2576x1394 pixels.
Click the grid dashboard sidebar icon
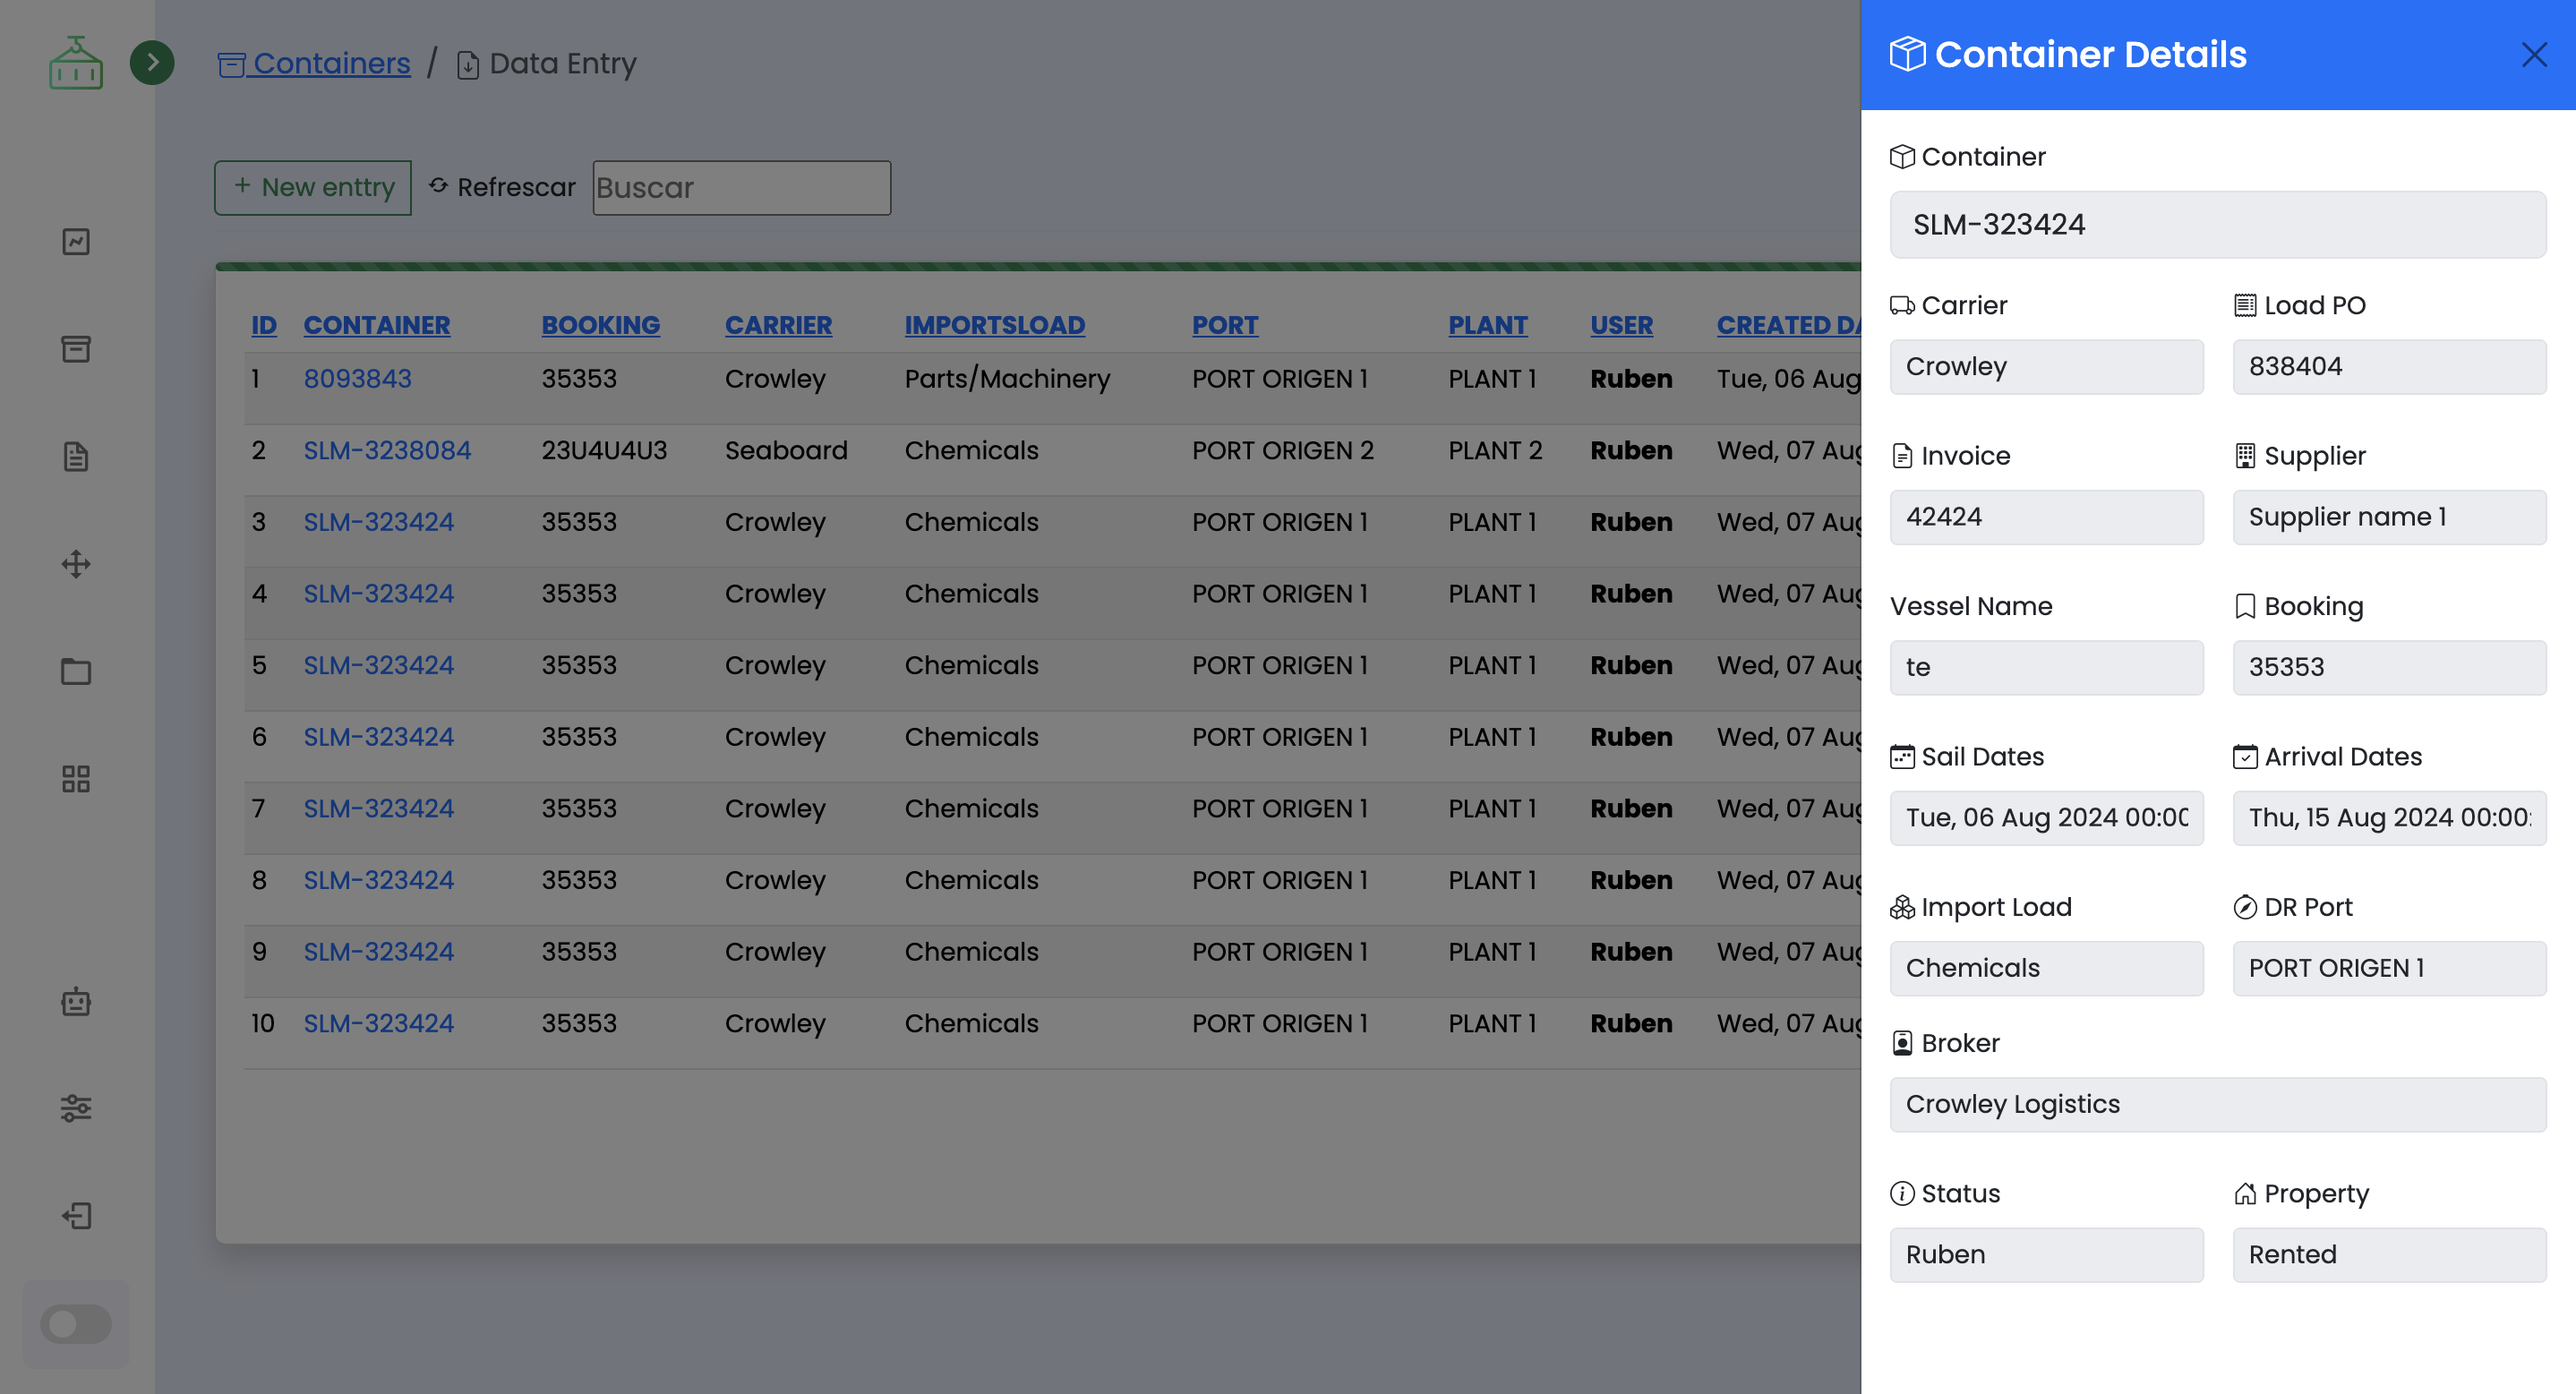(76, 779)
